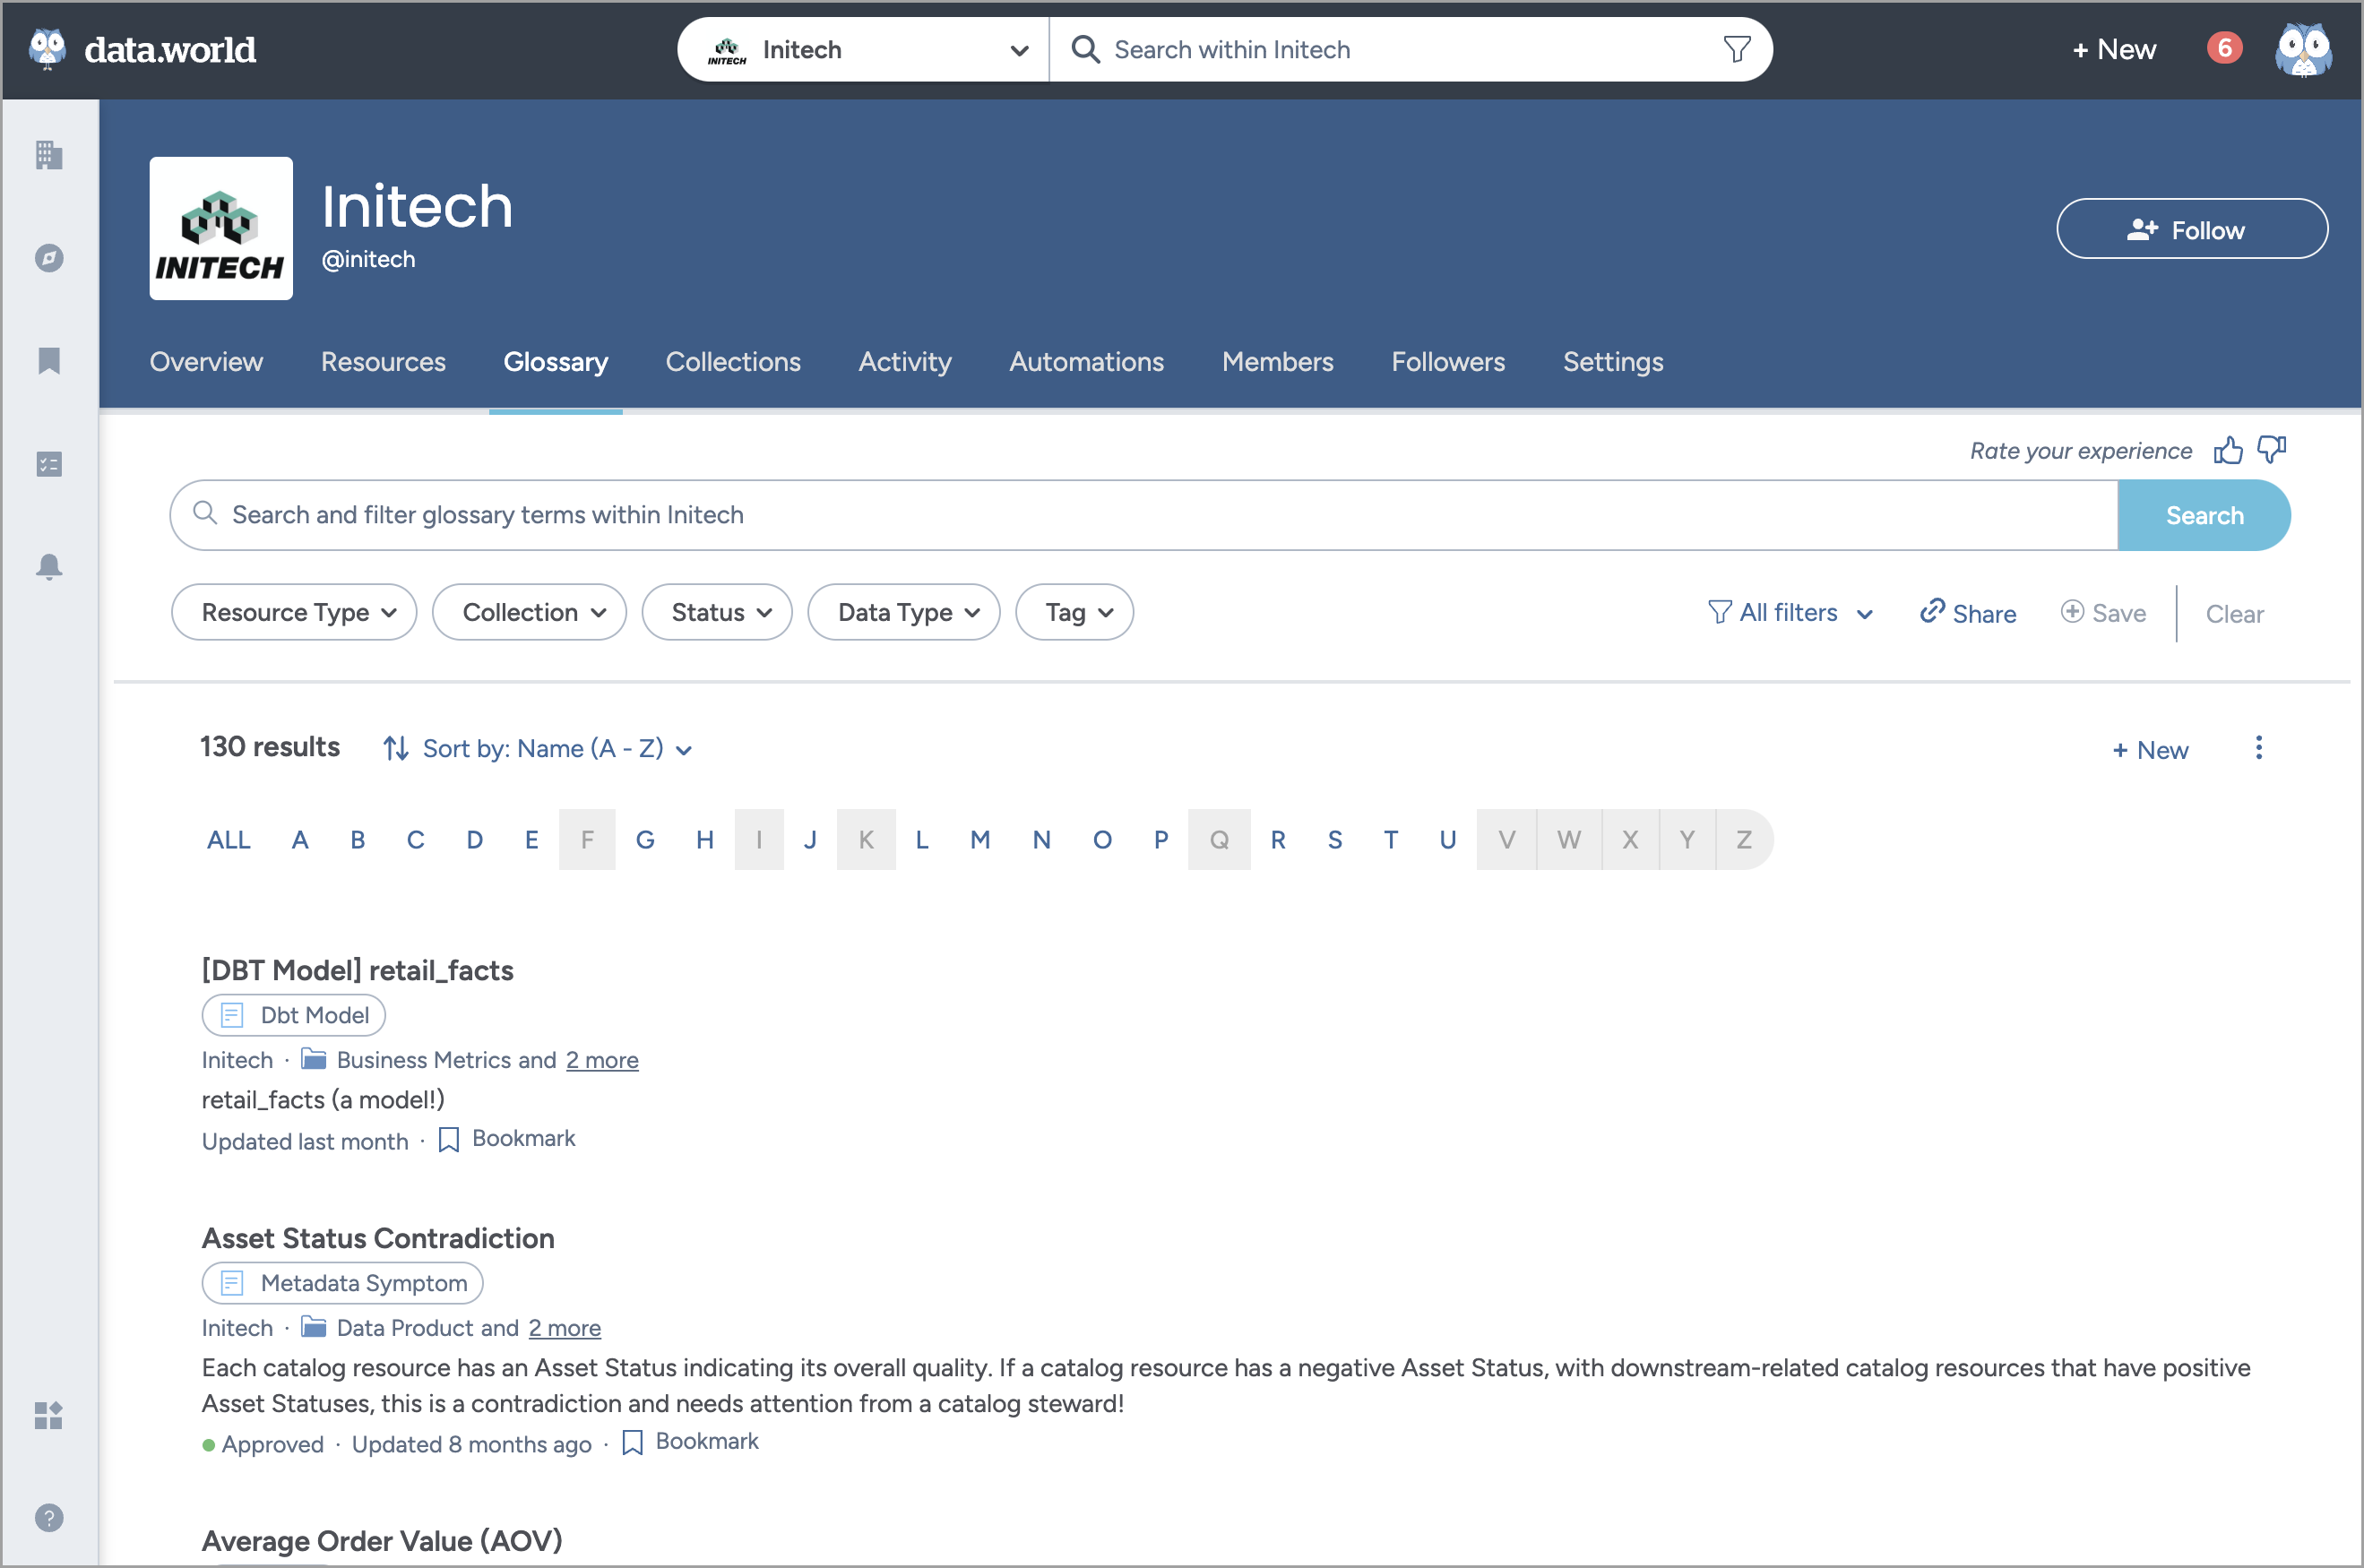Click the Share link icon

[1930, 611]
